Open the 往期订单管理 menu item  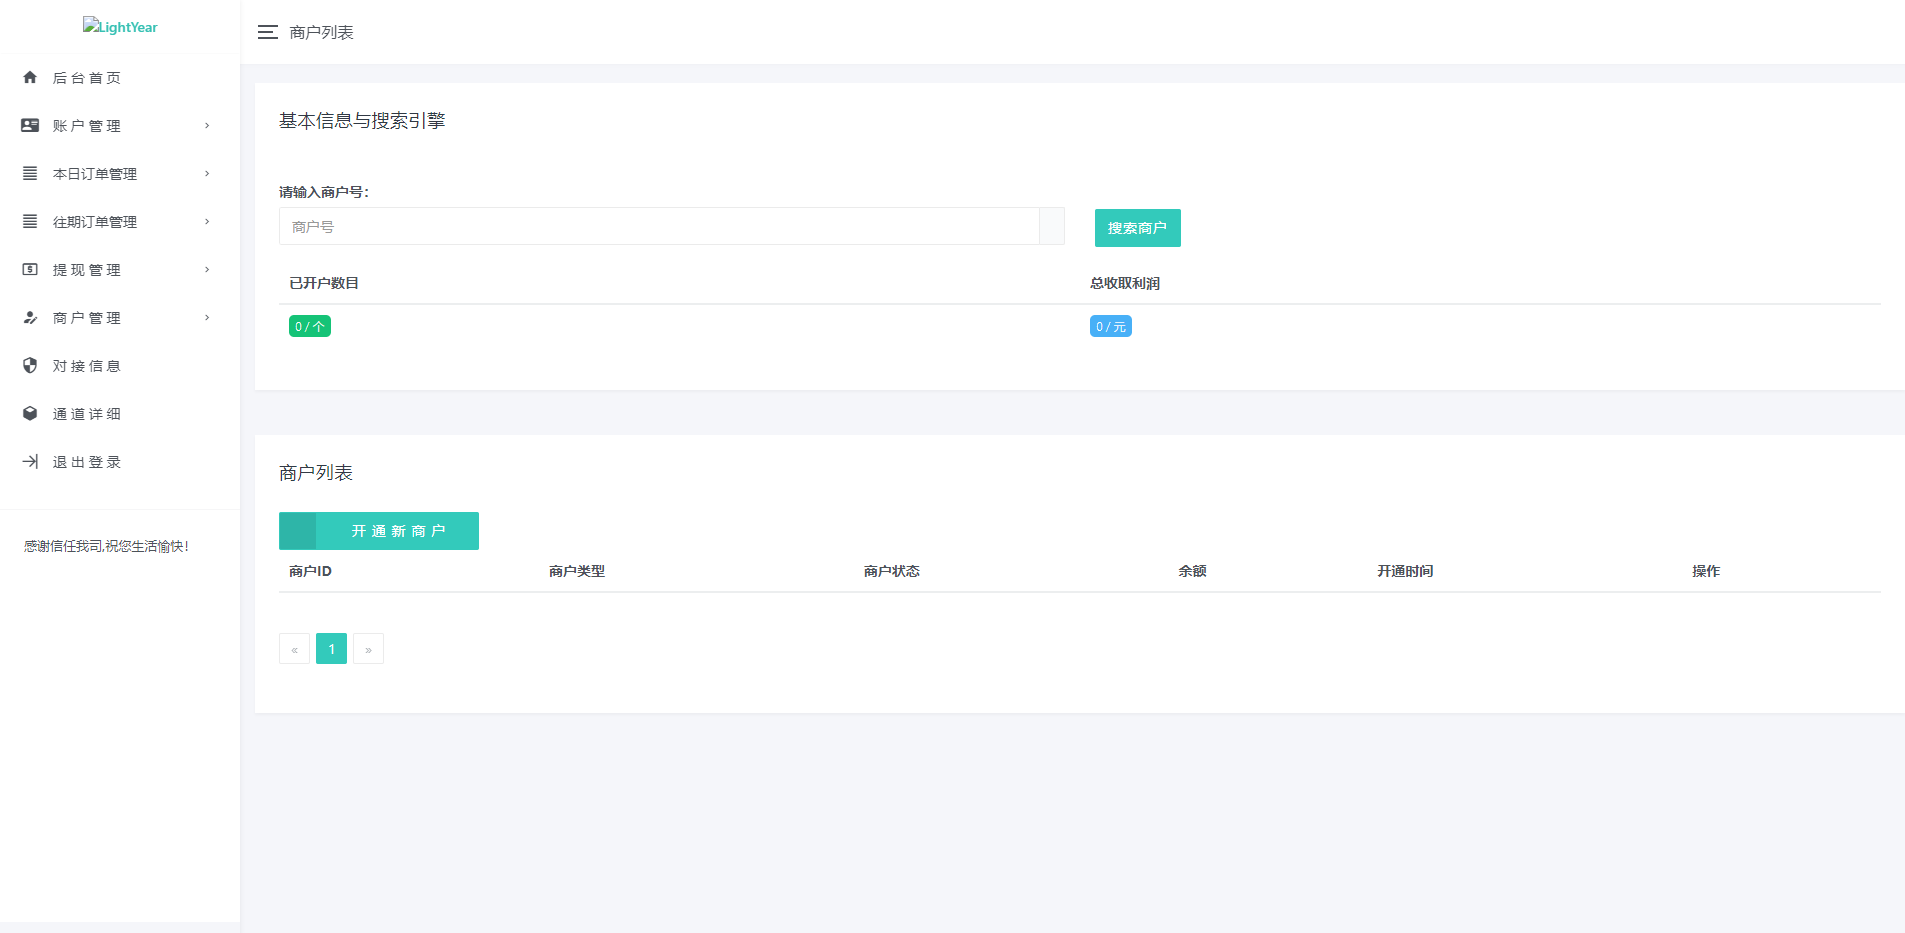pos(95,222)
